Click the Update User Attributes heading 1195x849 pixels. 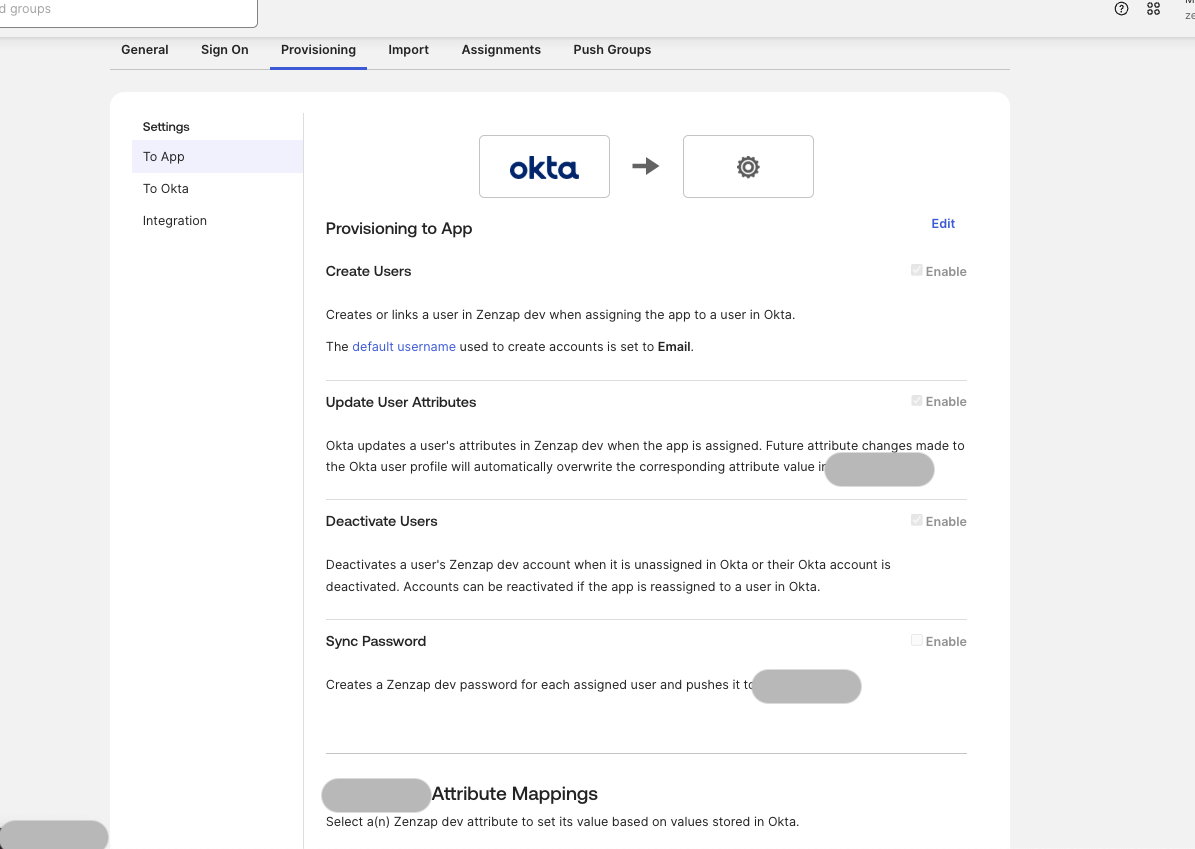[x=401, y=402]
